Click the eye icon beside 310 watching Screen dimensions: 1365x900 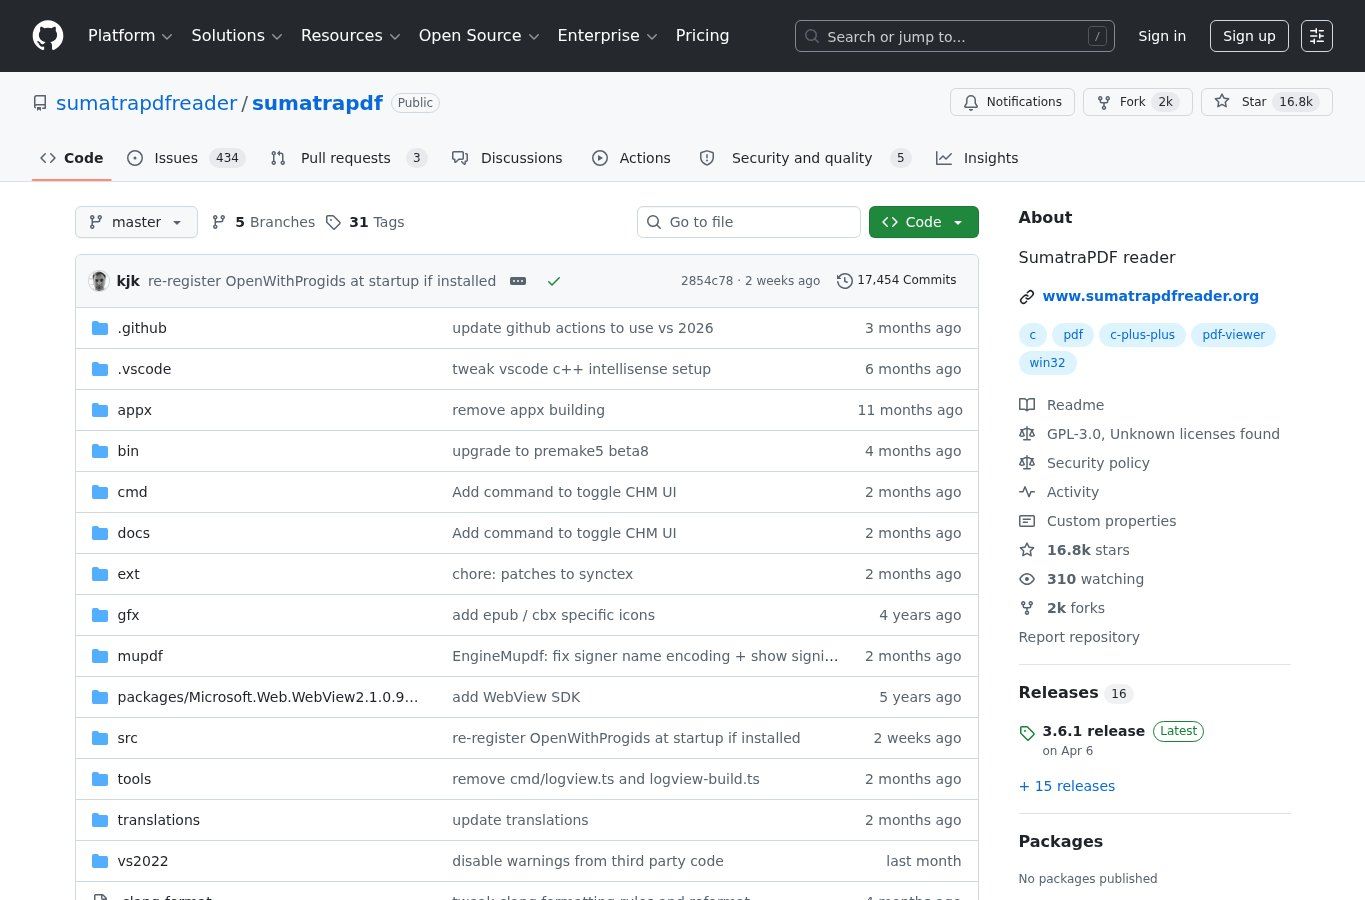coord(1027,579)
